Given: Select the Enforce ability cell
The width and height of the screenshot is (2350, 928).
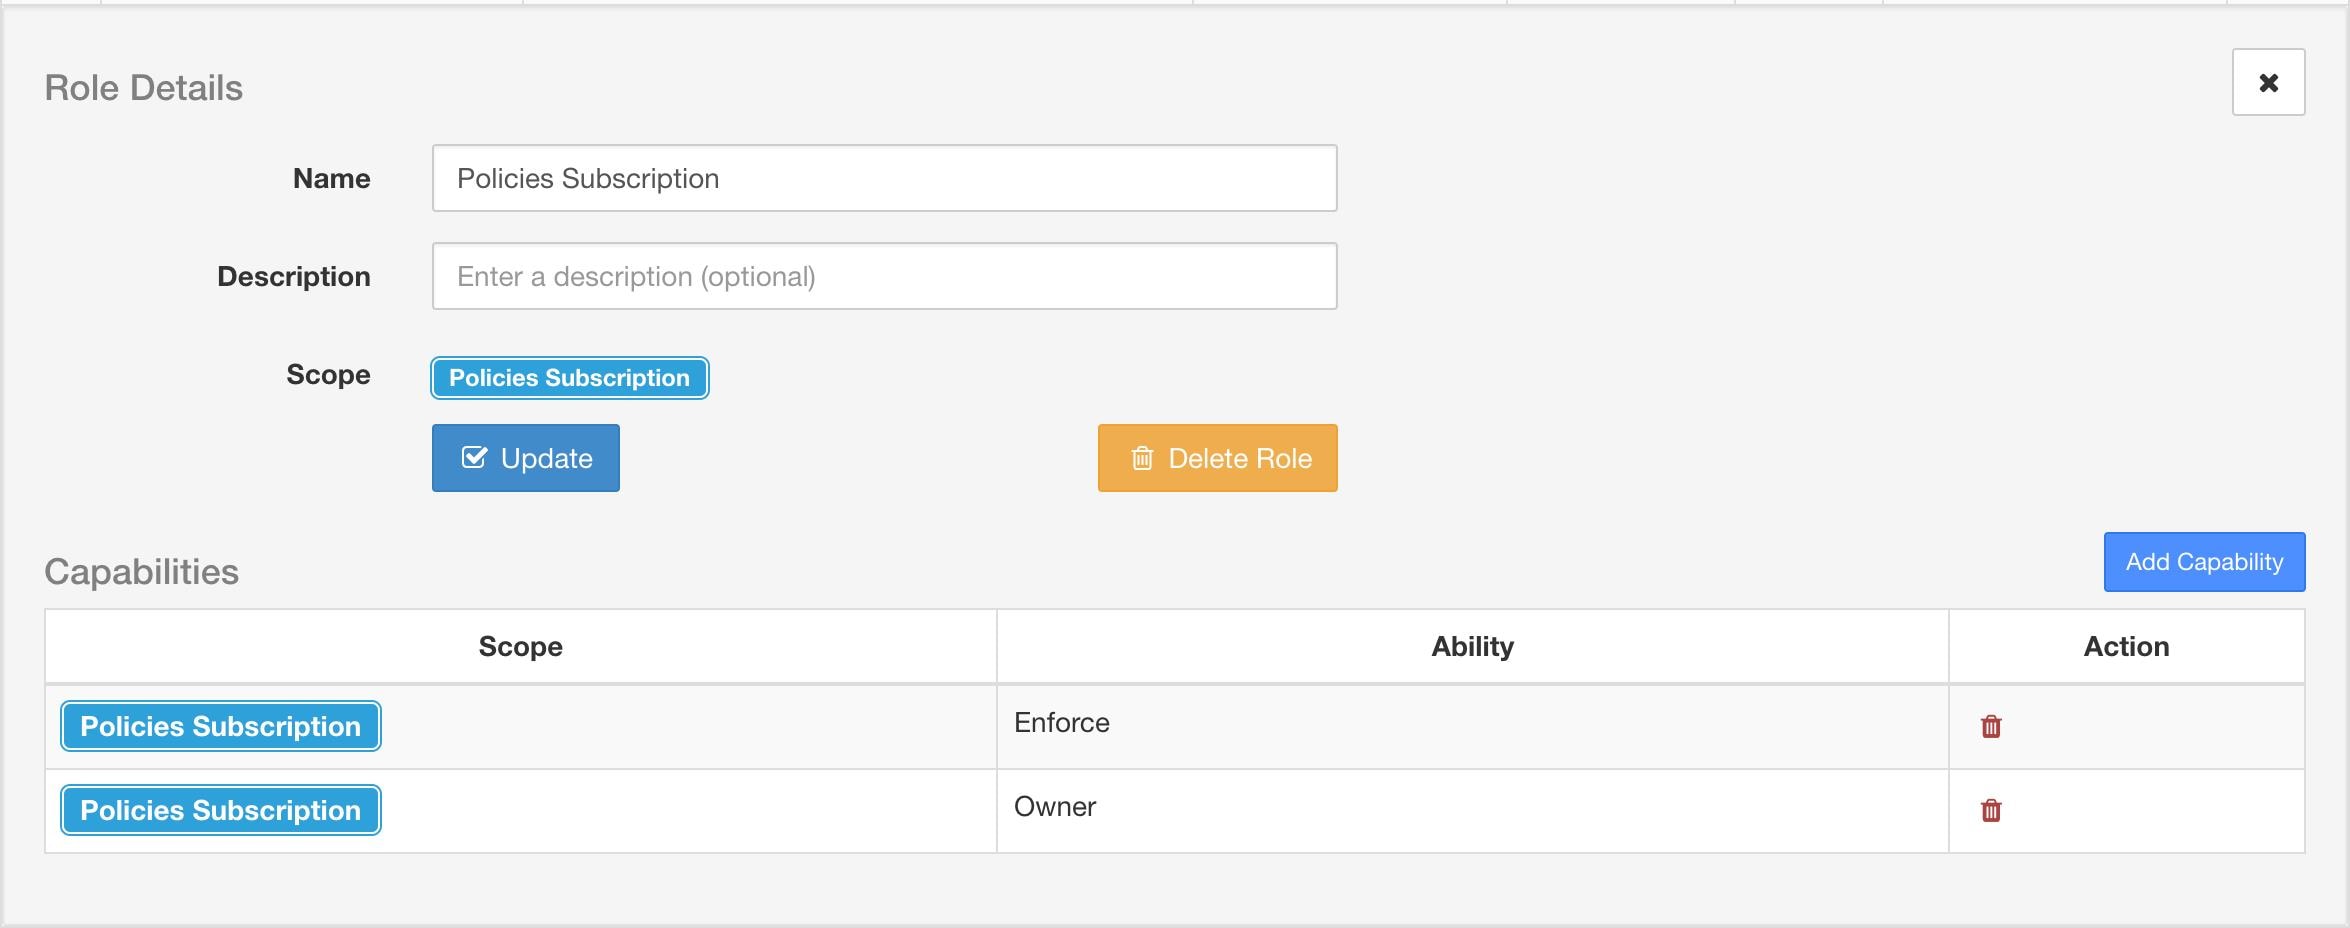Looking at the screenshot, I should (1472, 726).
